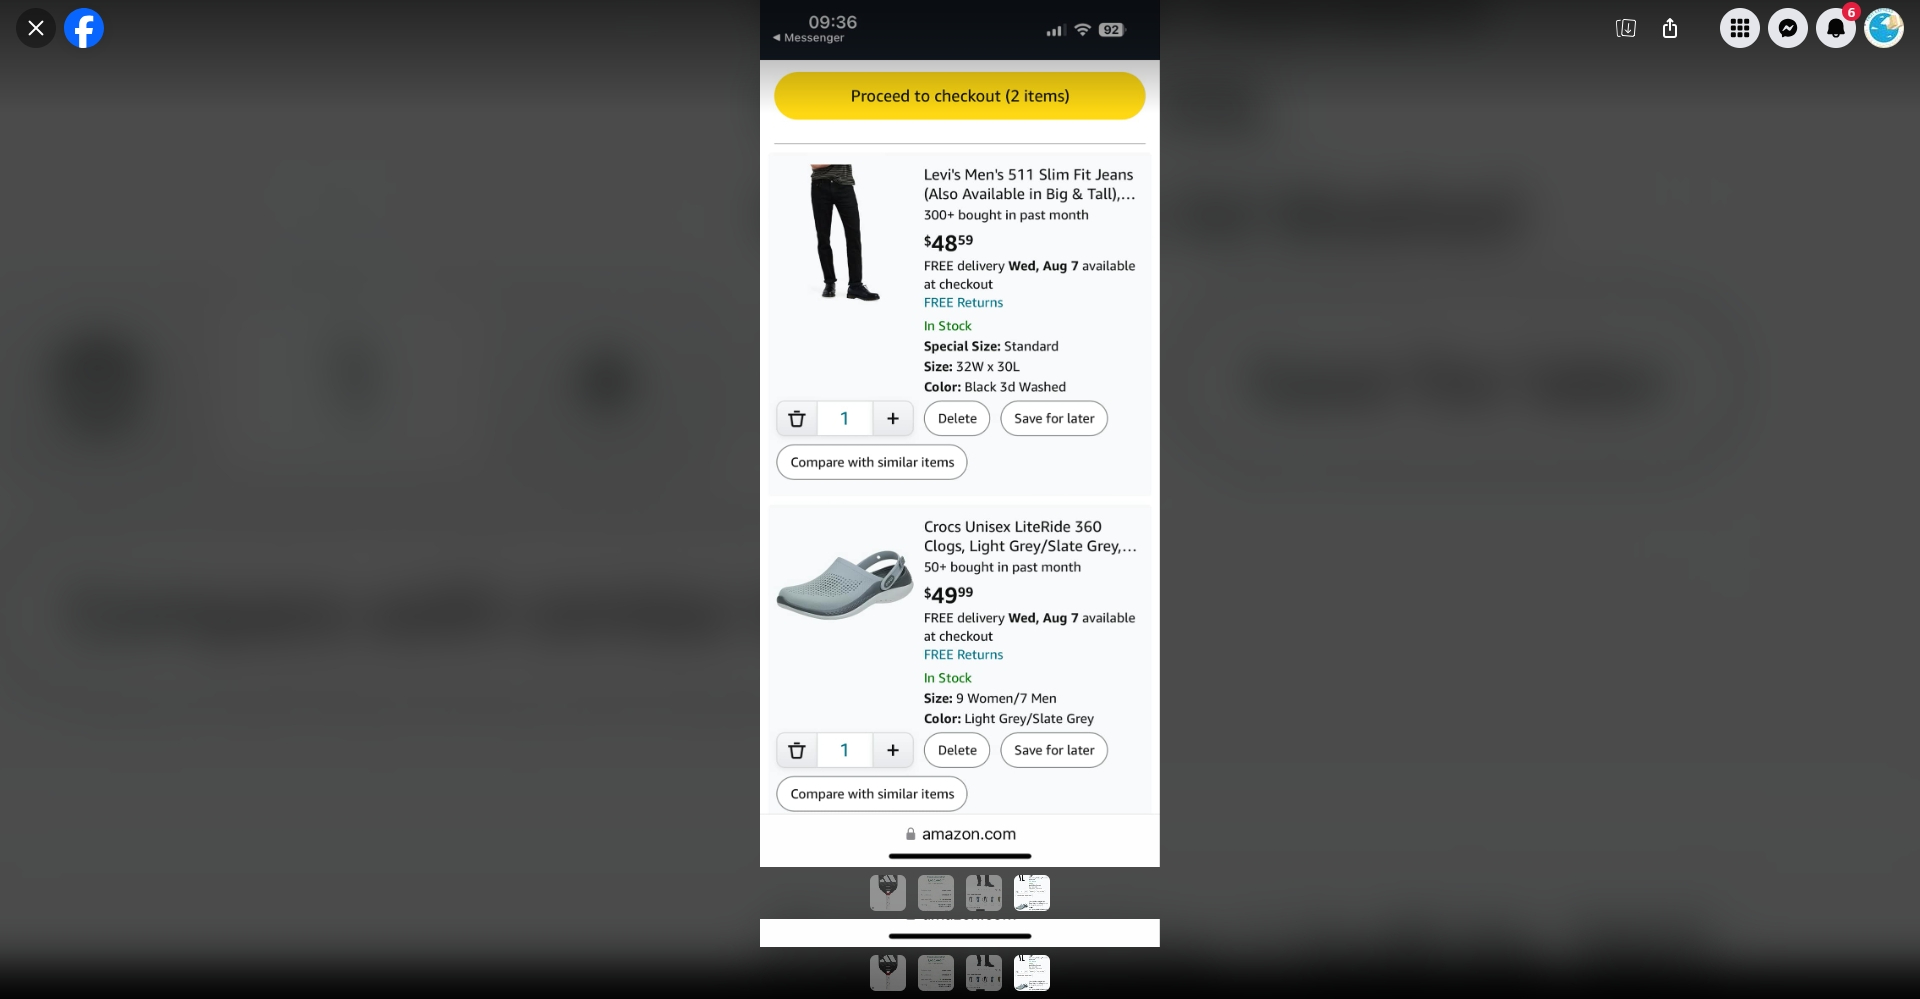
Task: Increase Levi's jeans quantity with plus
Action: click(x=893, y=419)
